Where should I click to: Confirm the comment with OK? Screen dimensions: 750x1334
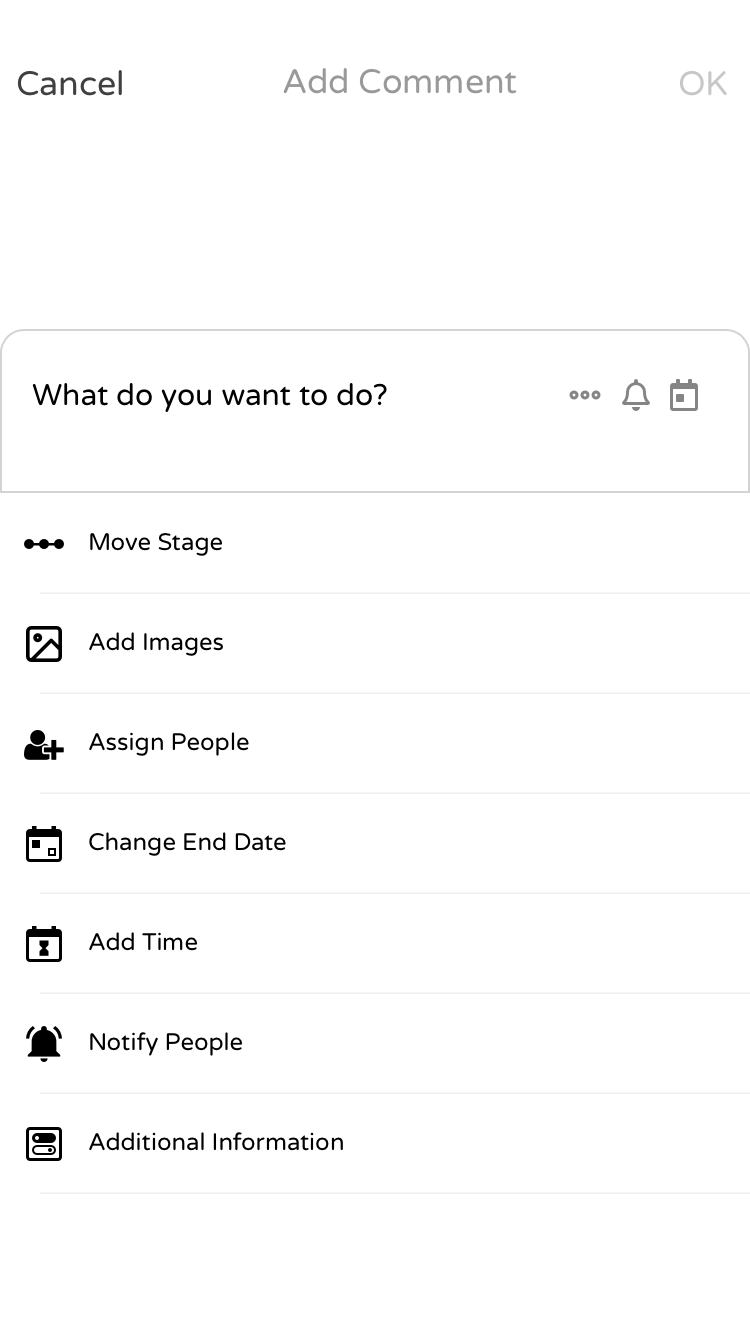[703, 83]
